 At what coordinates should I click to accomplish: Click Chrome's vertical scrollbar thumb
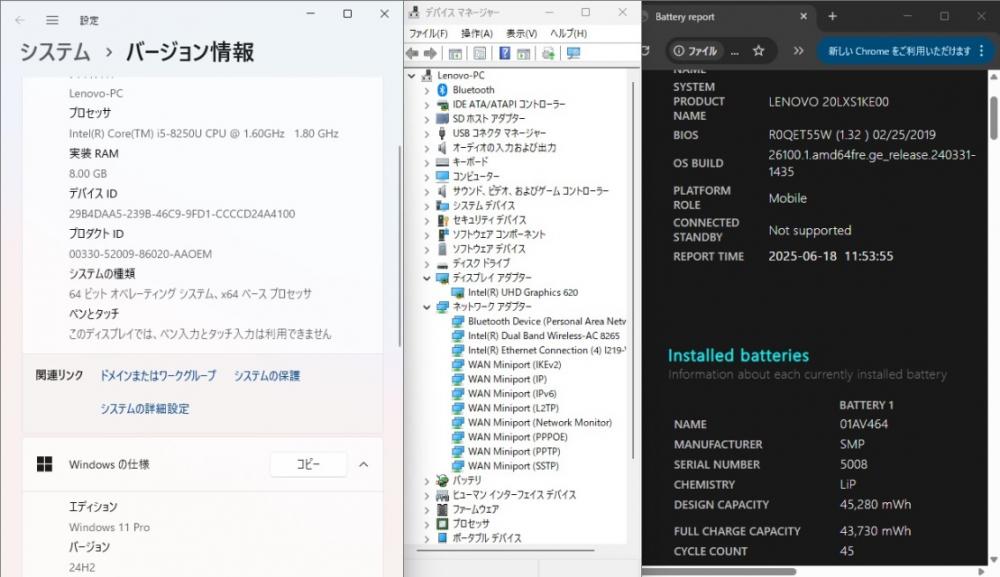pyautogui.click(x=994, y=118)
